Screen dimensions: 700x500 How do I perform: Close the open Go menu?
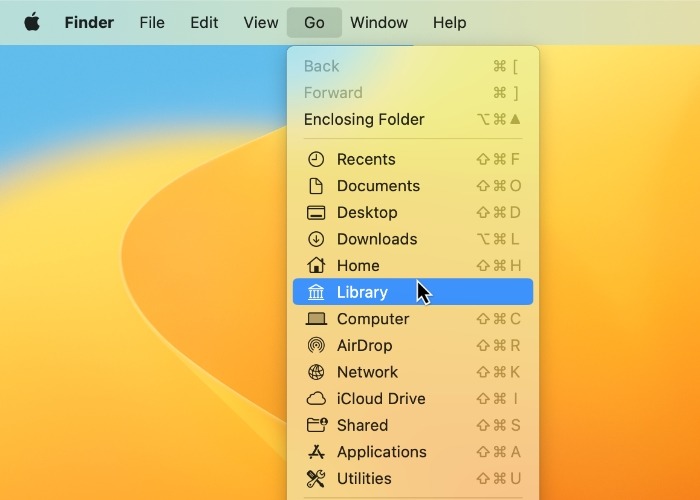(314, 22)
